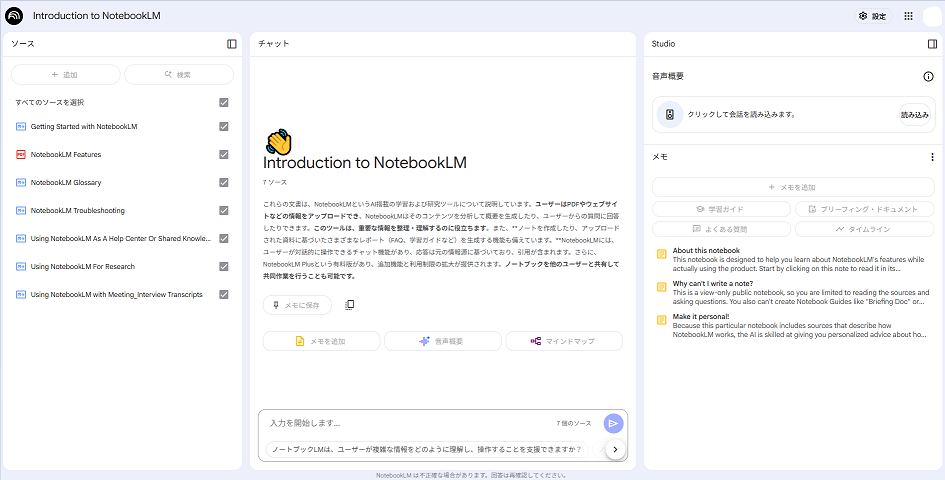
Task: Open the Why can't I write a note? note
Action: (x=793, y=292)
